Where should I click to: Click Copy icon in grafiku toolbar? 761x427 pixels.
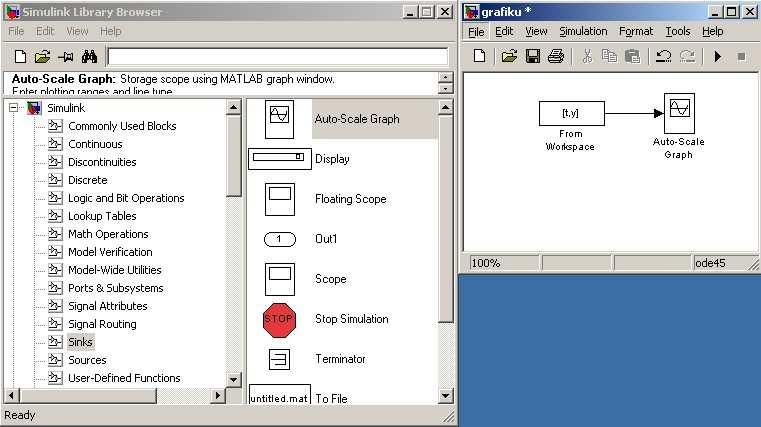[x=609, y=56]
